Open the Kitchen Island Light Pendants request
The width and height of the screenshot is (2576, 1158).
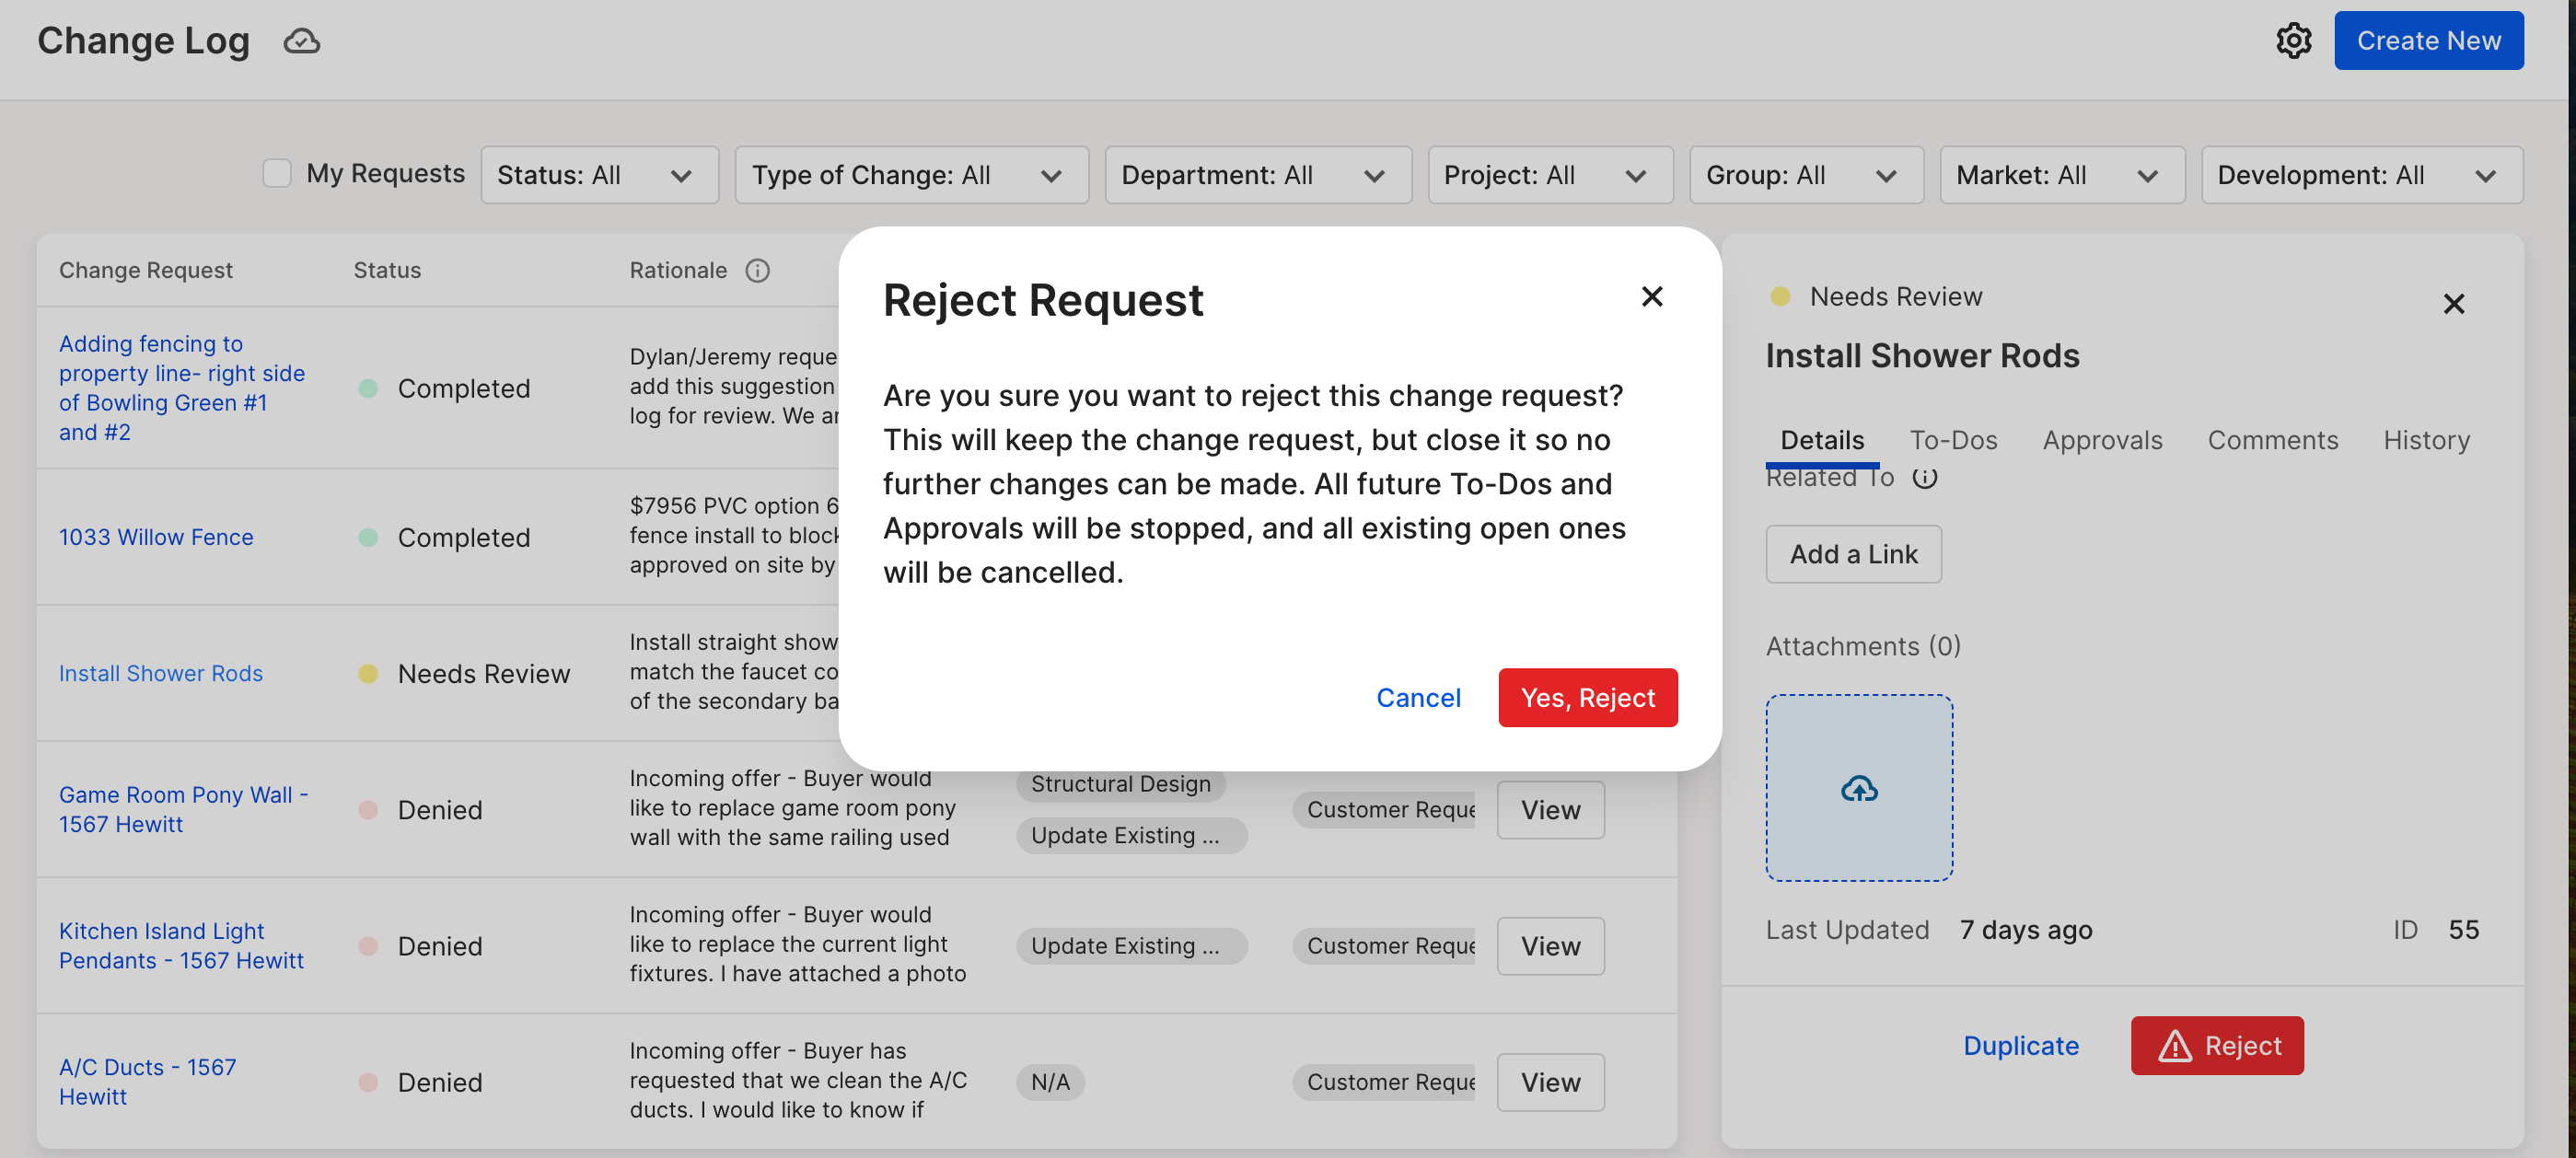(181, 946)
